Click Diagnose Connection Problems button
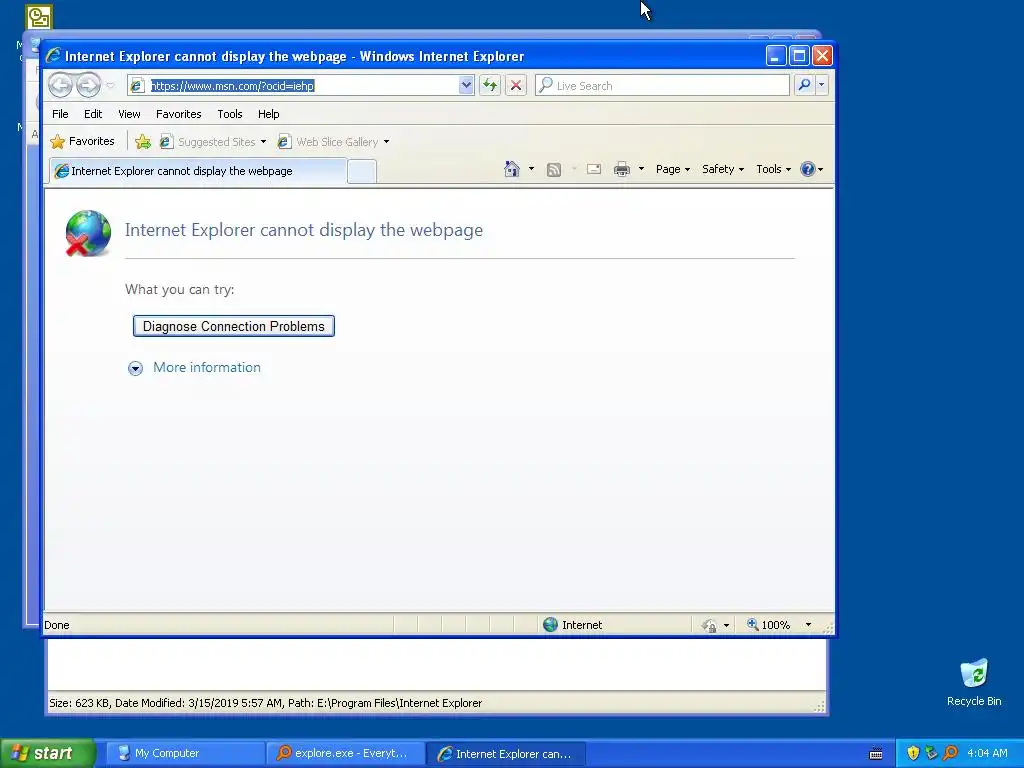The width and height of the screenshot is (1024, 768). (x=234, y=326)
